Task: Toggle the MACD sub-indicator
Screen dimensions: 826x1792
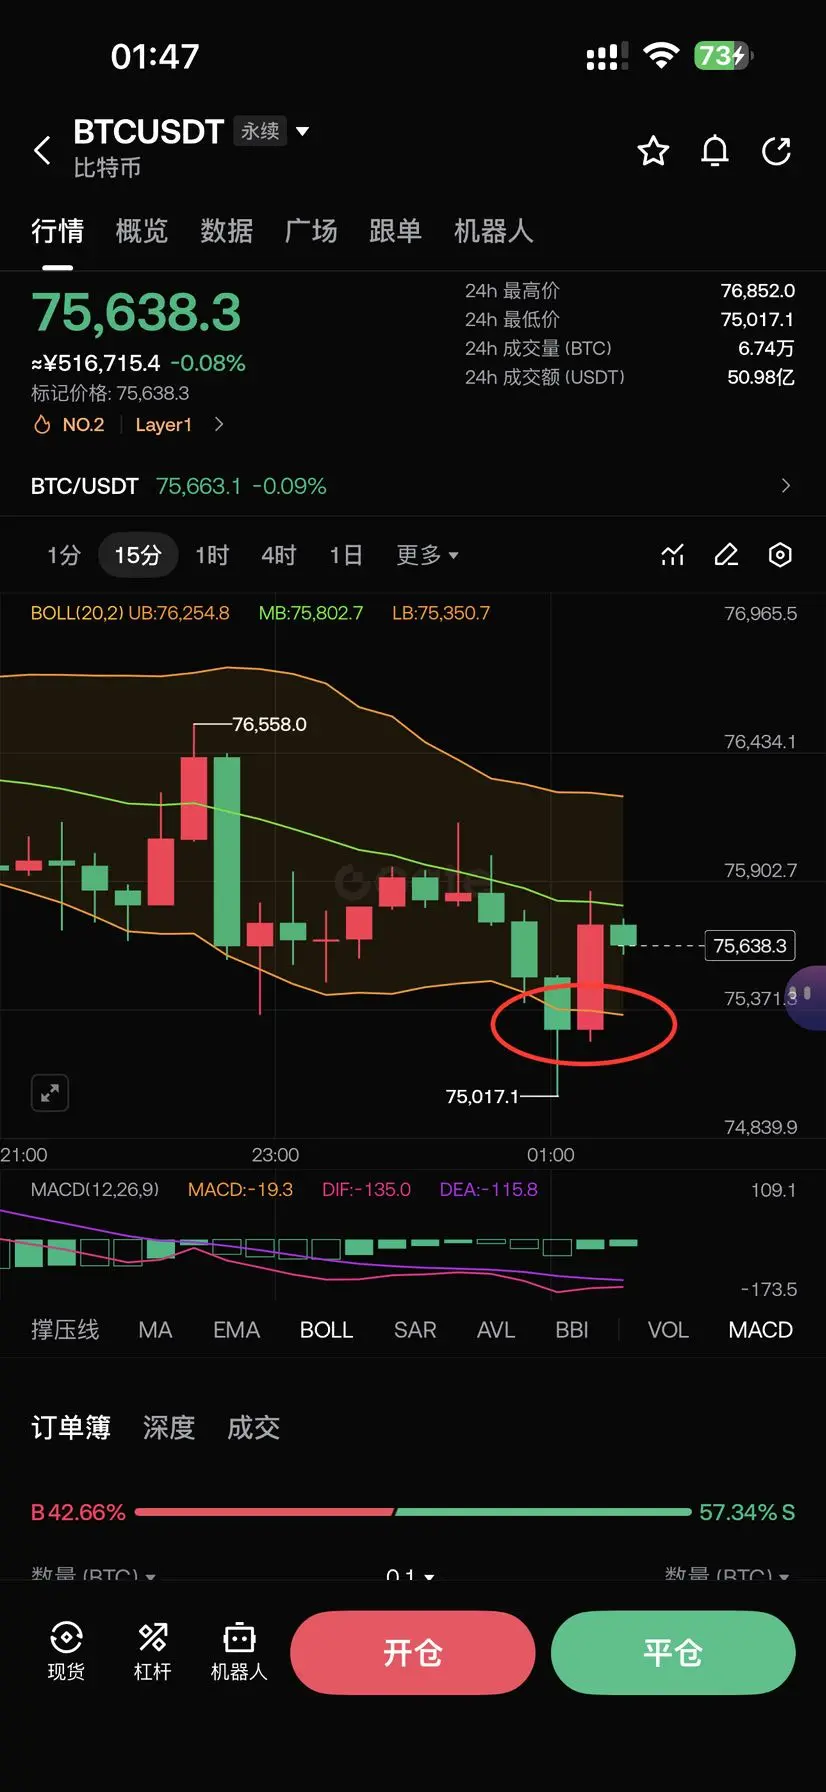Action: (x=760, y=1330)
